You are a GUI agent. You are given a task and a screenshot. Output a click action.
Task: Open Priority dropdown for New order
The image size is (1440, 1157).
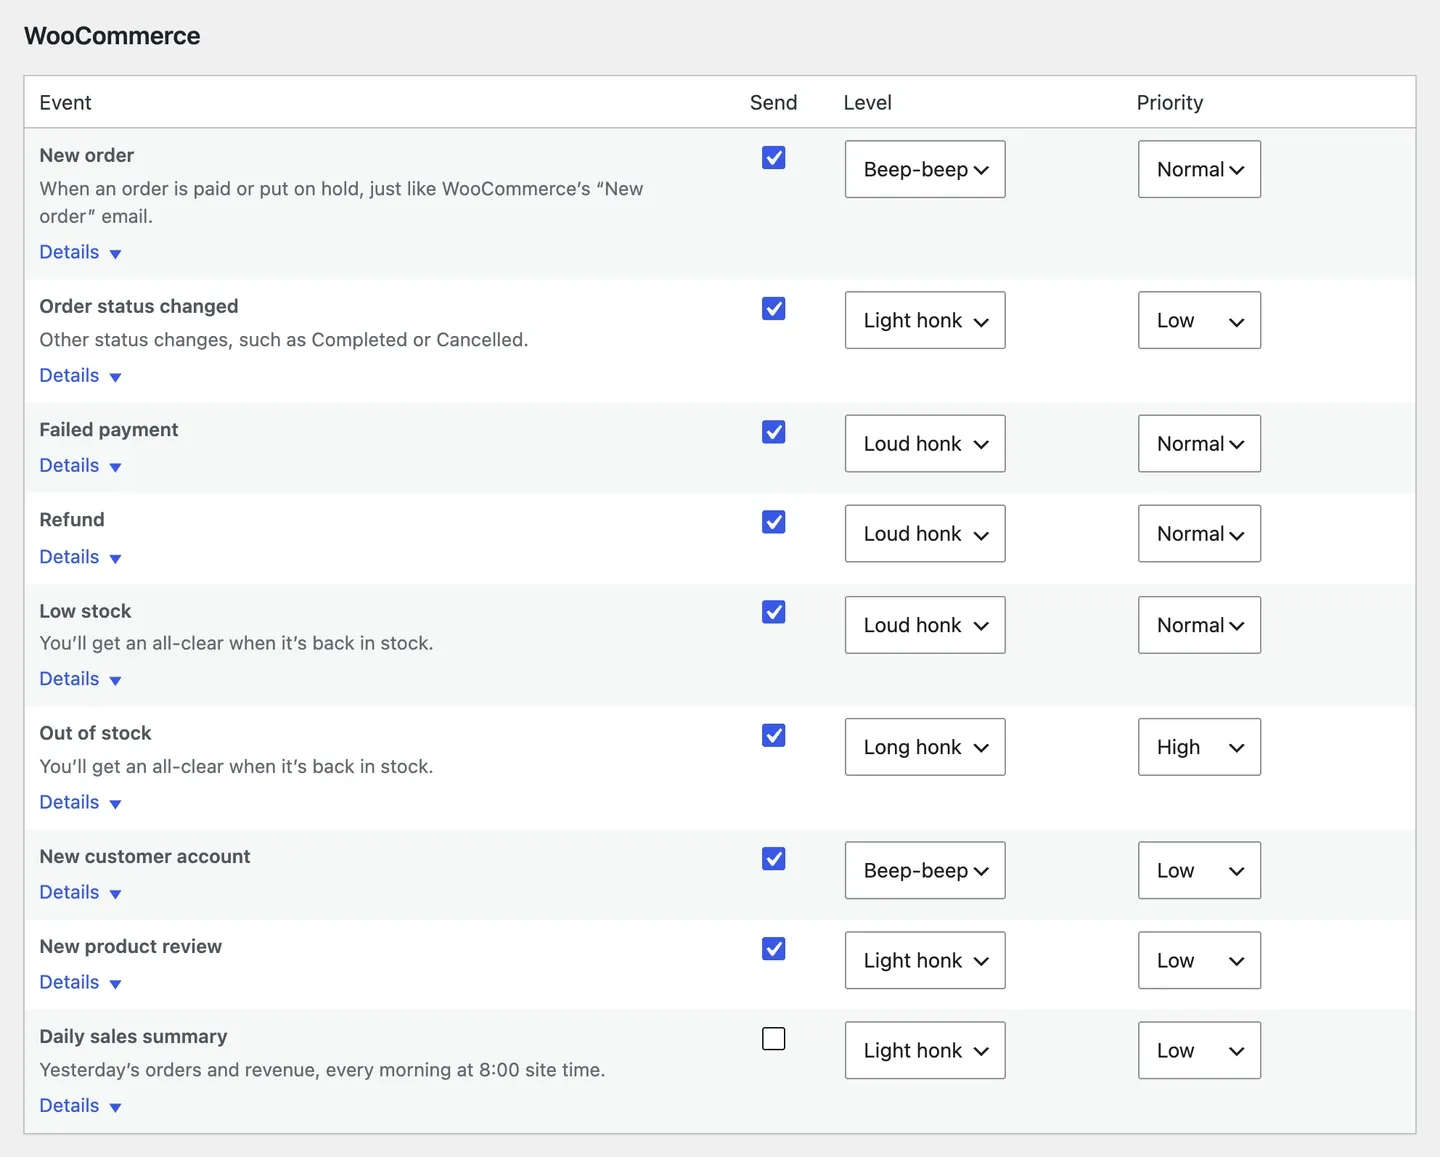(x=1199, y=169)
